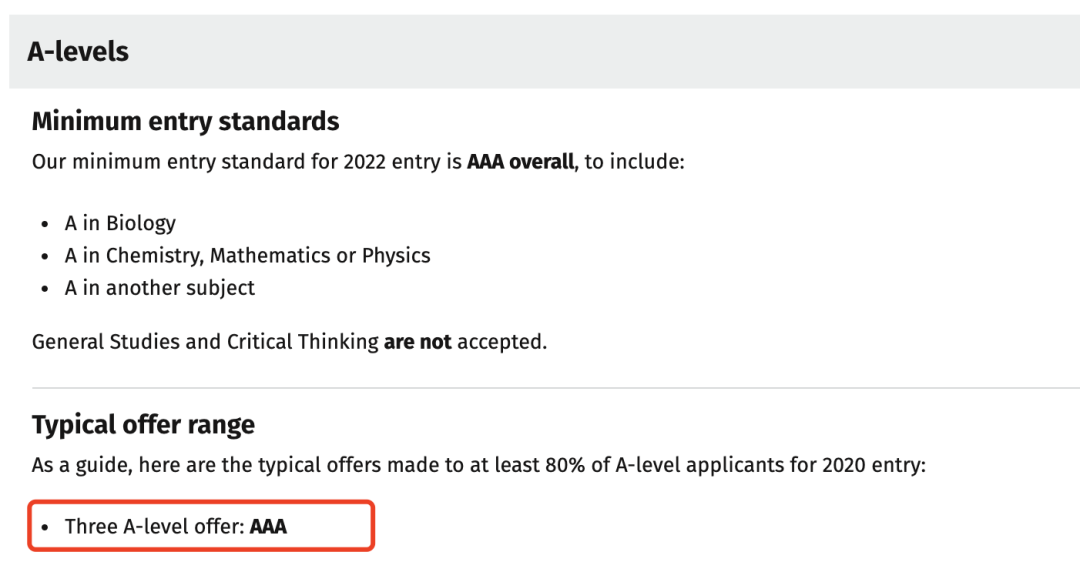The image size is (1080, 562).
Task: Click the another subject bullet marker
Action: 45,289
